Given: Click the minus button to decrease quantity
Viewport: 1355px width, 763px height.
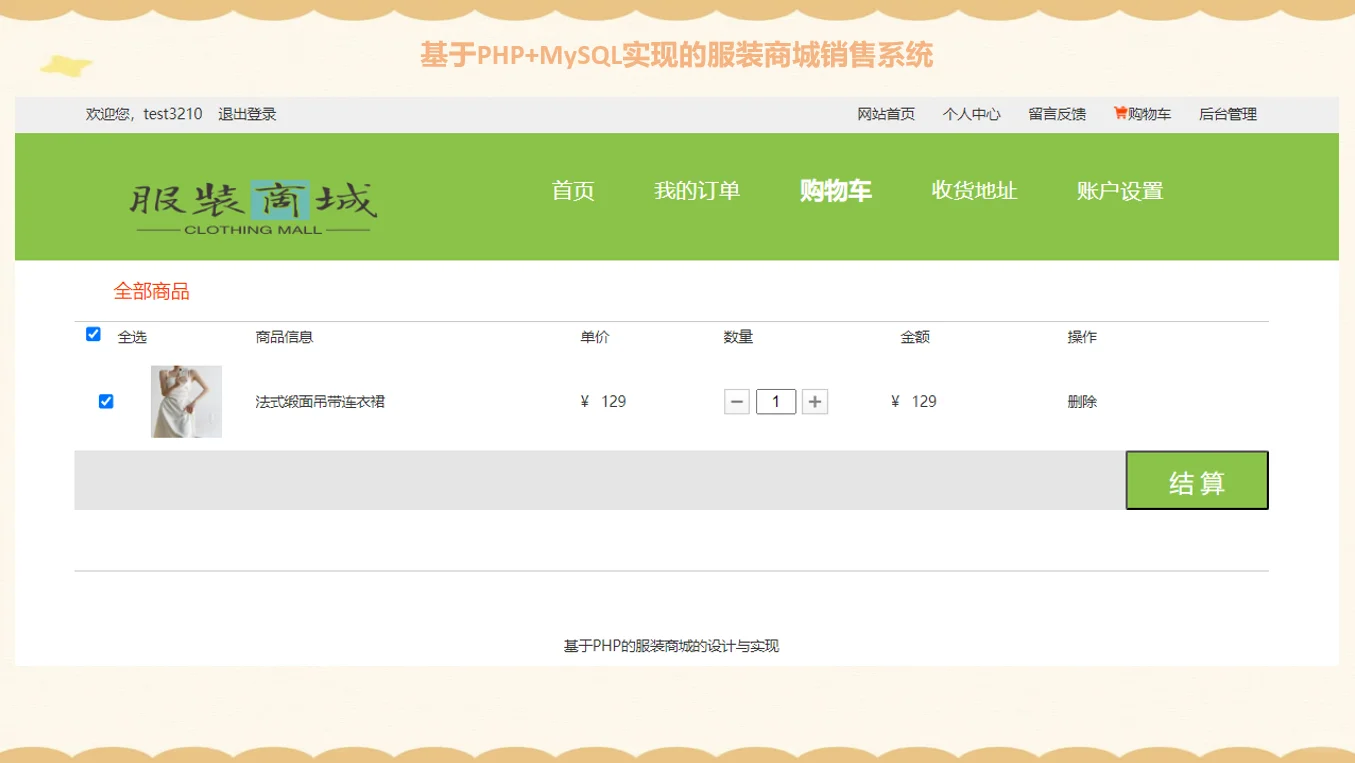Looking at the screenshot, I should click(x=737, y=401).
